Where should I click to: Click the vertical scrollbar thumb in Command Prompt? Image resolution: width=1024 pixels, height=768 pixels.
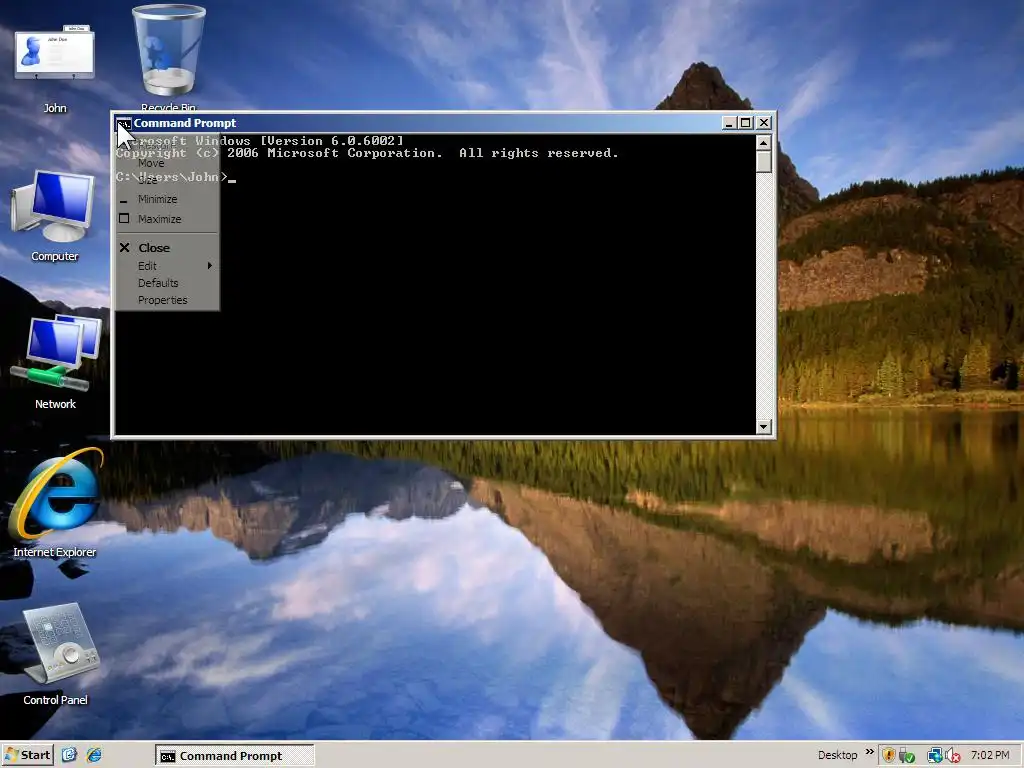763,161
